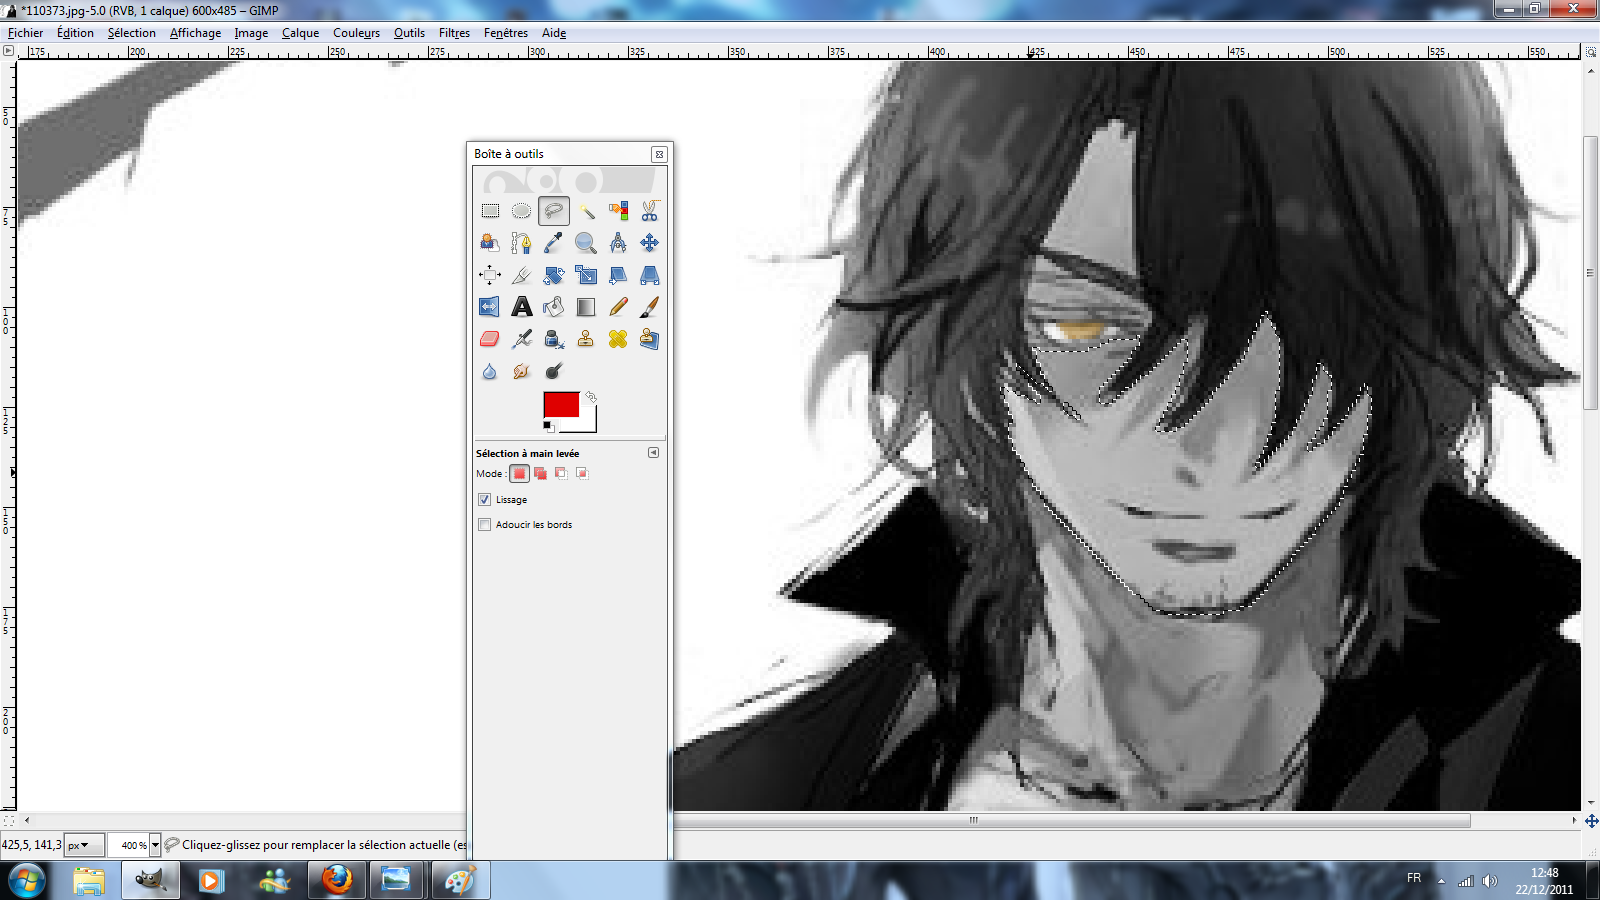Open the Couleurs menu
Viewport: 1600px width, 900px height.
pos(356,33)
